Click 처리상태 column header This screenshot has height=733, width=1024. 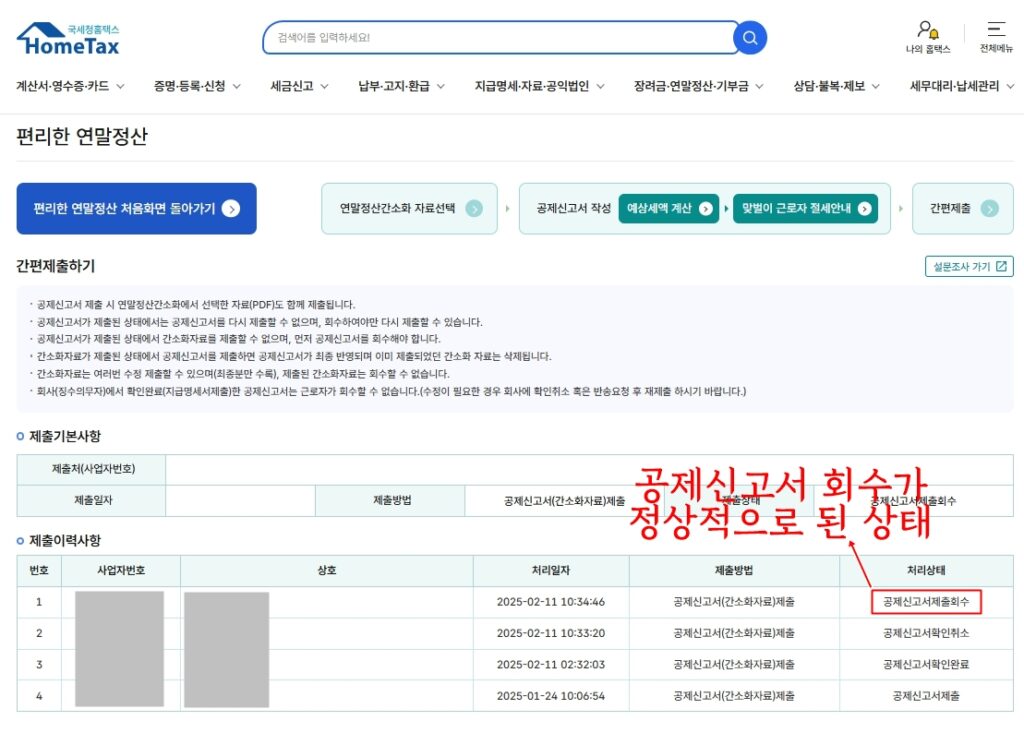pyautogui.click(x=926, y=570)
